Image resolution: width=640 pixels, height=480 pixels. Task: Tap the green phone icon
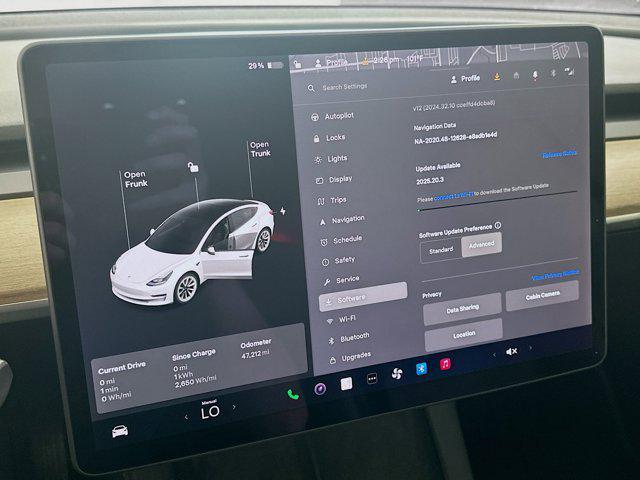(293, 394)
